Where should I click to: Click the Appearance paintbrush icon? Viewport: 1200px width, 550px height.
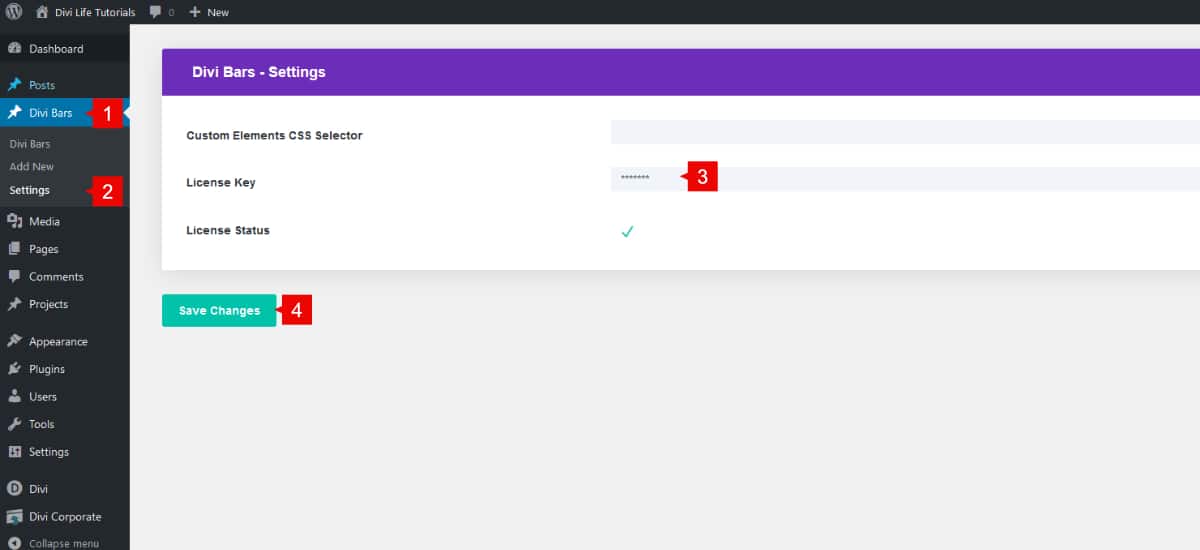pyautogui.click(x=14, y=342)
